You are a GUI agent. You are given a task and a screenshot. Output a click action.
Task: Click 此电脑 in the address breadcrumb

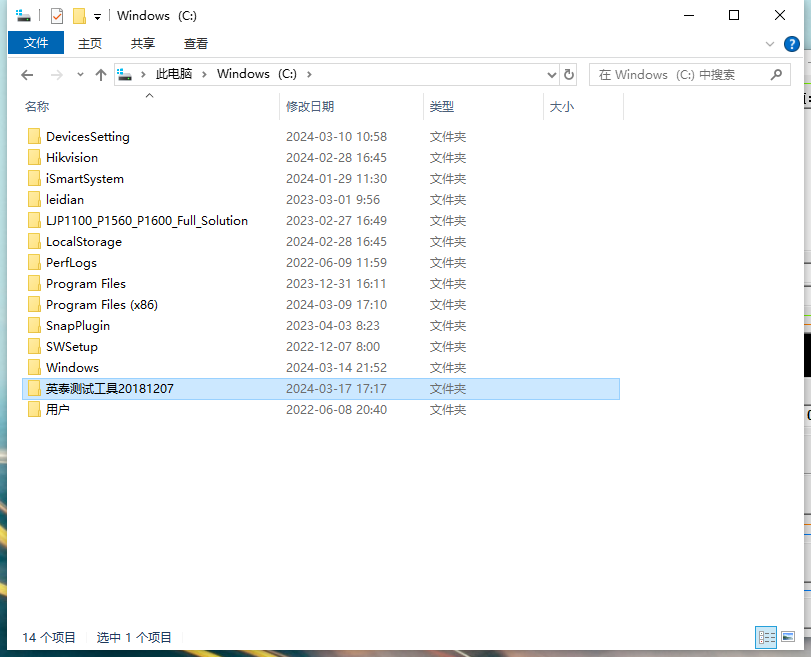174,74
